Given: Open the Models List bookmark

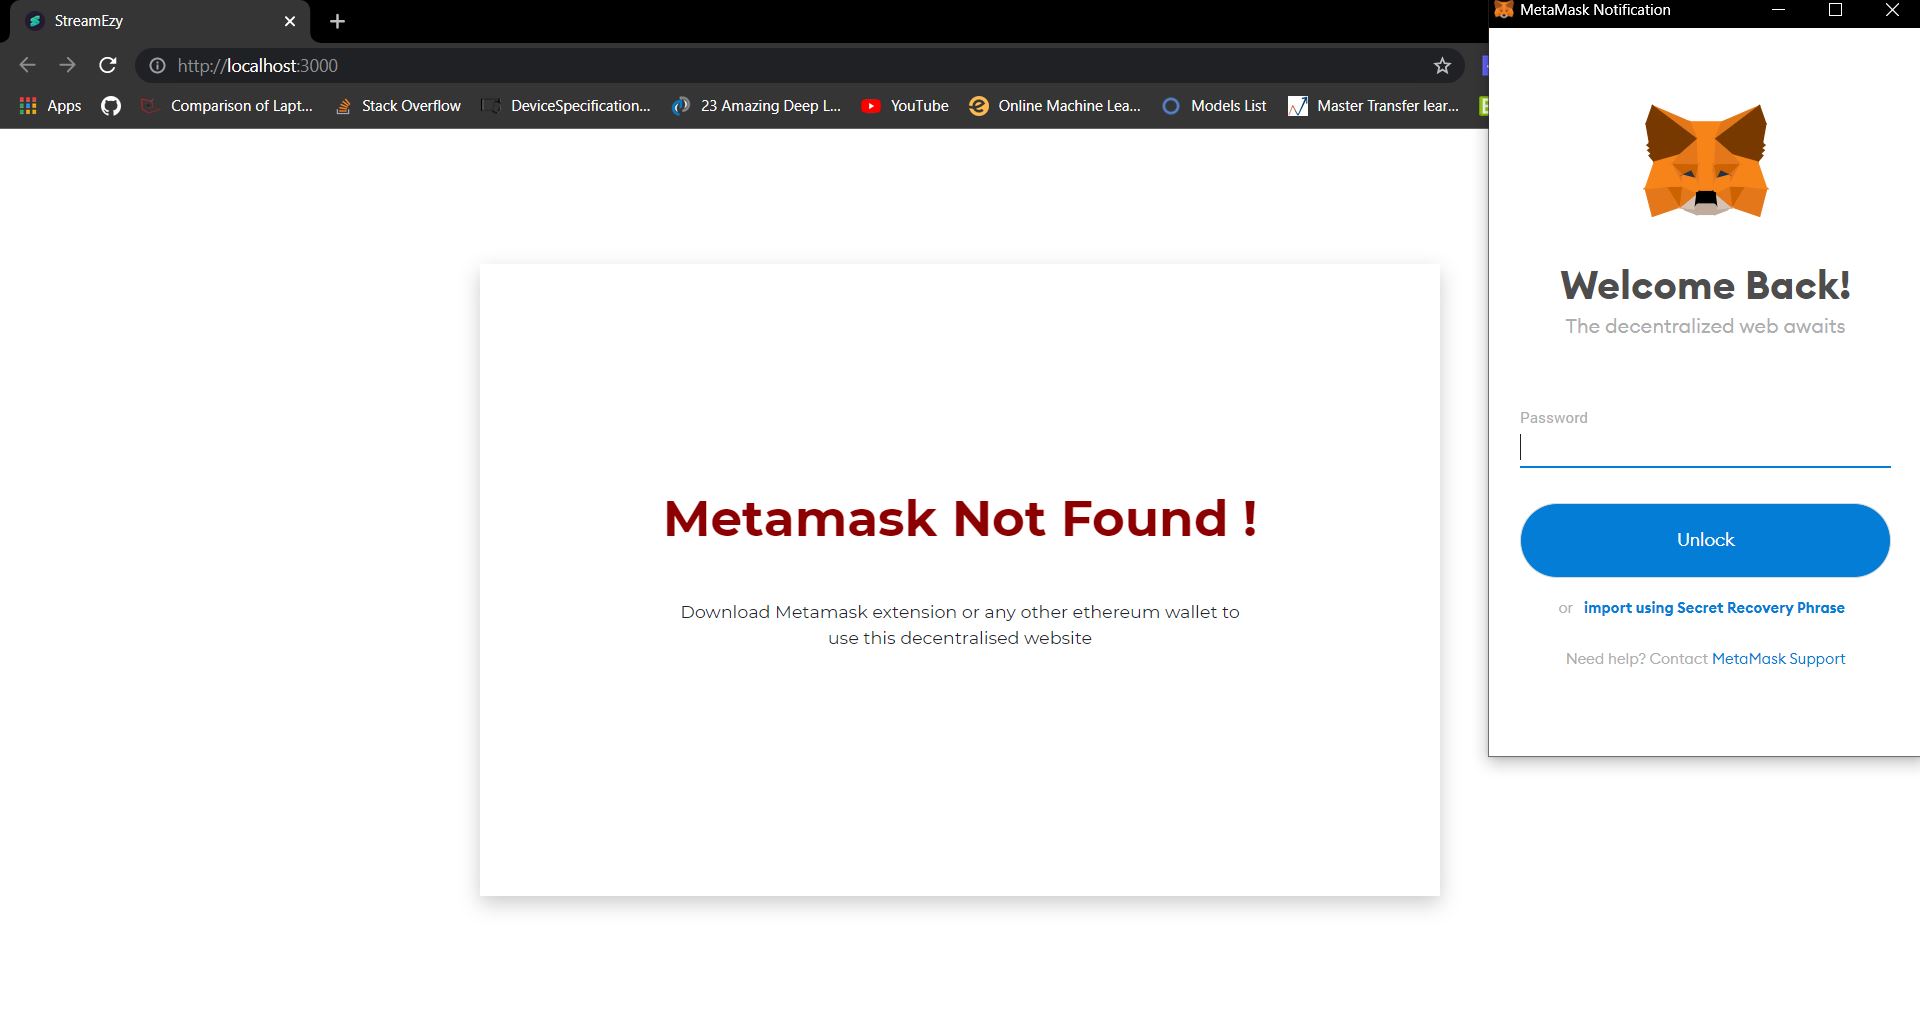Looking at the screenshot, I should (1214, 105).
